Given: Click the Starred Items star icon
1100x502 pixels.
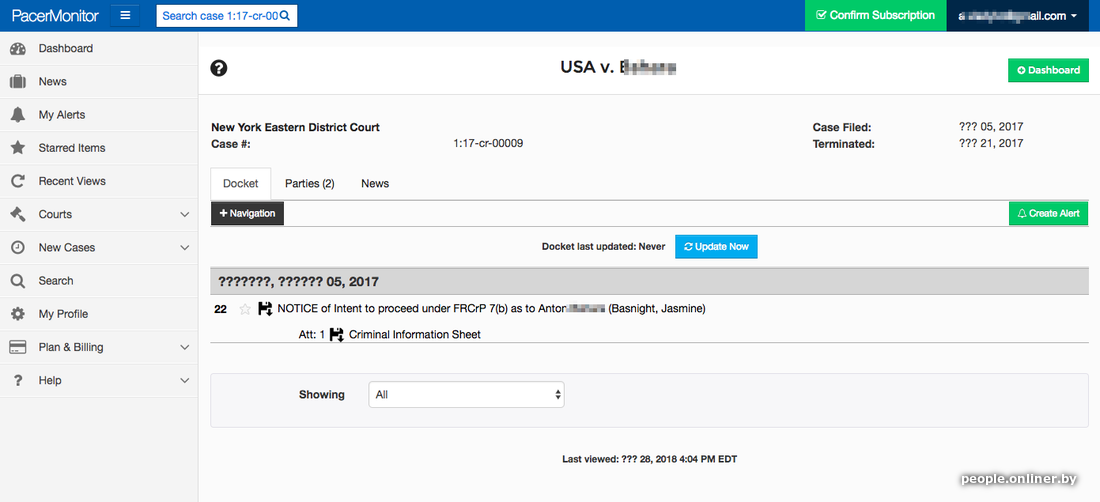Looking at the screenshot, I should pos(18,148).
